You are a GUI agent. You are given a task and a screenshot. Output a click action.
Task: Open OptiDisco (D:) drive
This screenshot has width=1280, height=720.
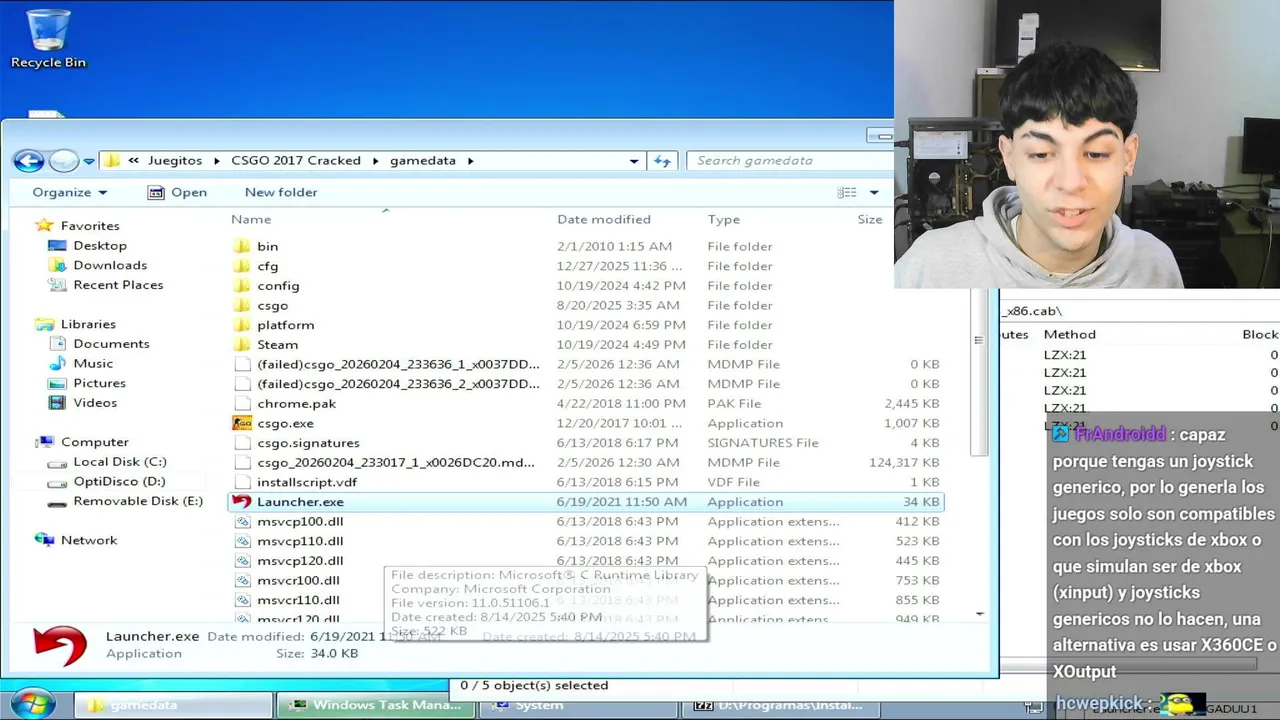(x=119, y=481)
